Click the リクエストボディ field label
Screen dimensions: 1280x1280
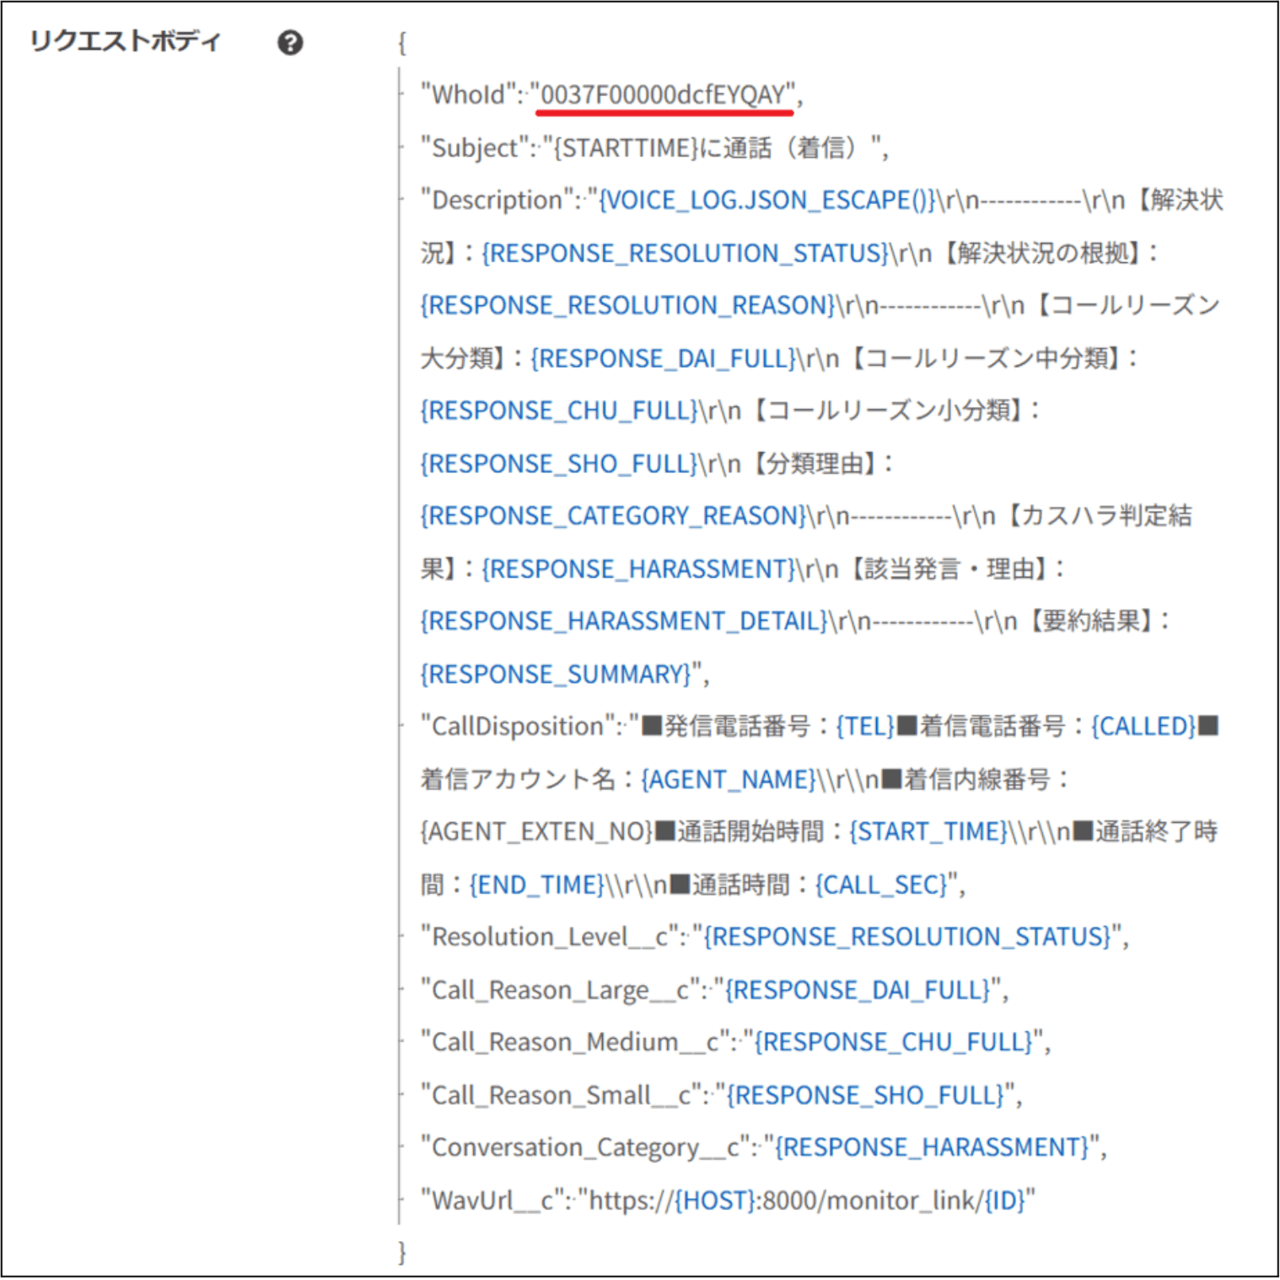(125, 42)
